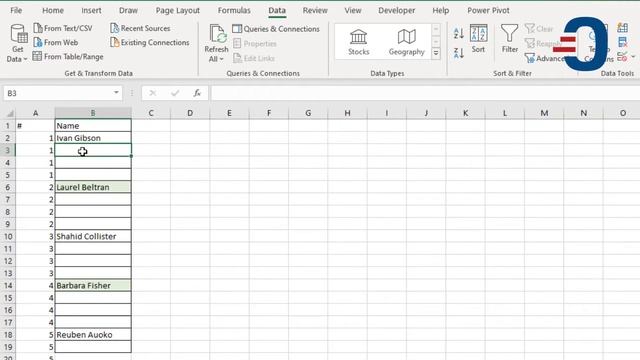Open the Power Pivot tab
The image size is (640, 360).
(488, 10)
